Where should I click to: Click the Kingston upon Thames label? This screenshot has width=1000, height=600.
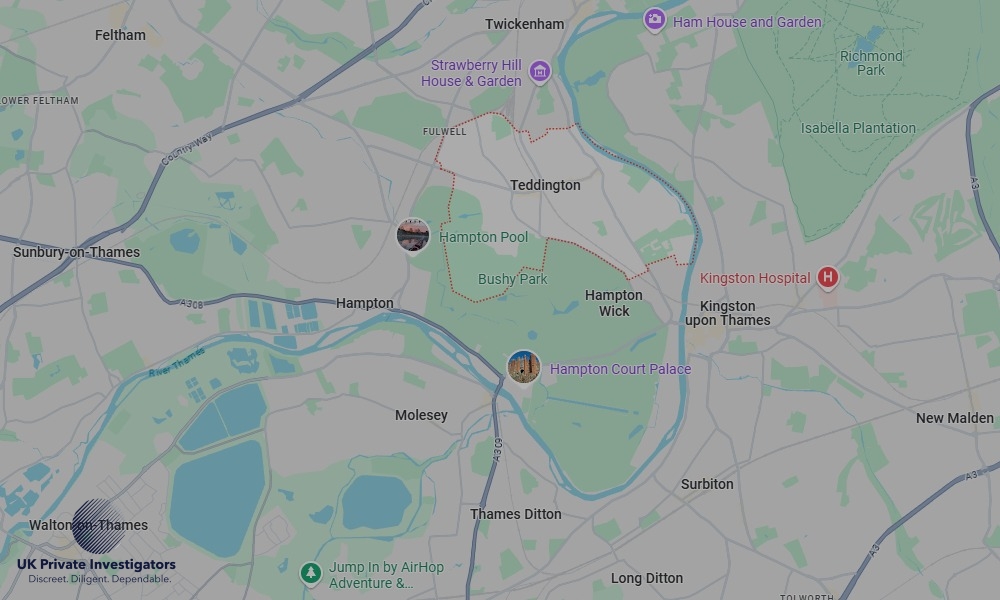tap(727, 313)
